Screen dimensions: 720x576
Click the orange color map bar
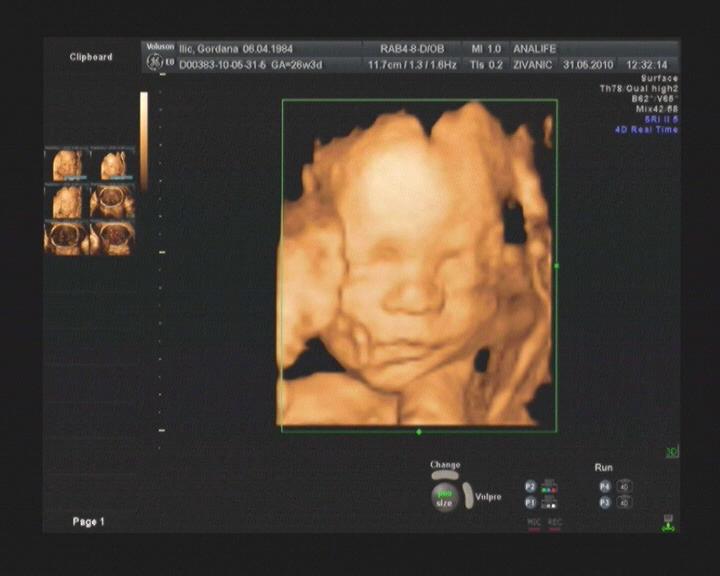144,140
